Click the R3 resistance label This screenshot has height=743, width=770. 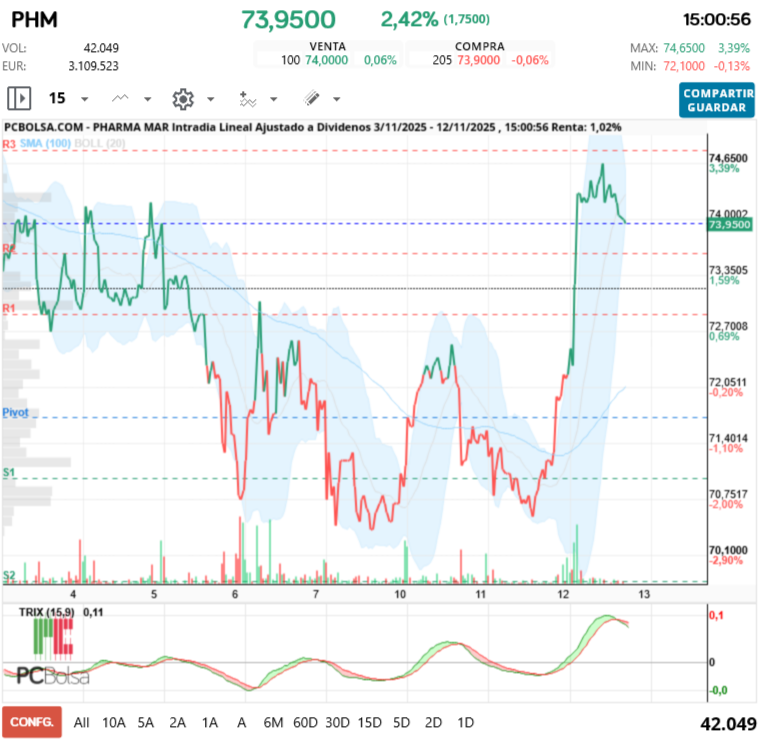(9, 144)
